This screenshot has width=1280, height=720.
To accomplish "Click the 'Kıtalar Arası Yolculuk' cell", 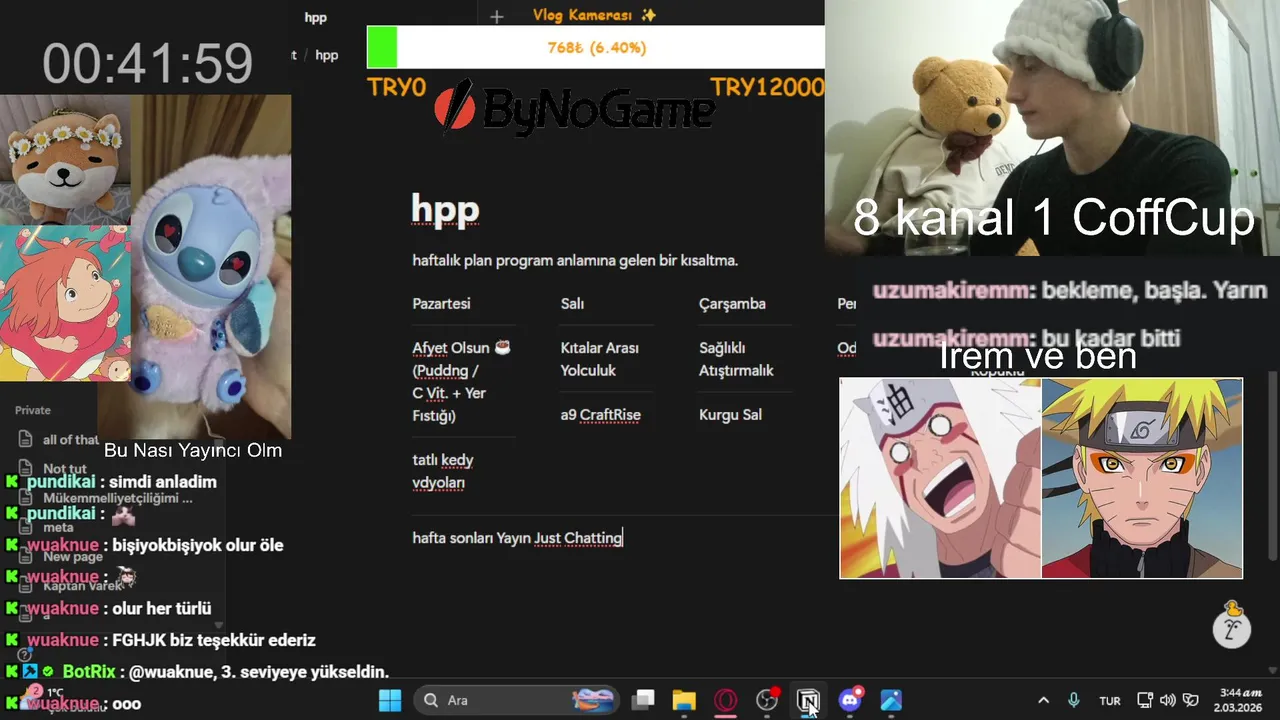I will coord(600,359).
